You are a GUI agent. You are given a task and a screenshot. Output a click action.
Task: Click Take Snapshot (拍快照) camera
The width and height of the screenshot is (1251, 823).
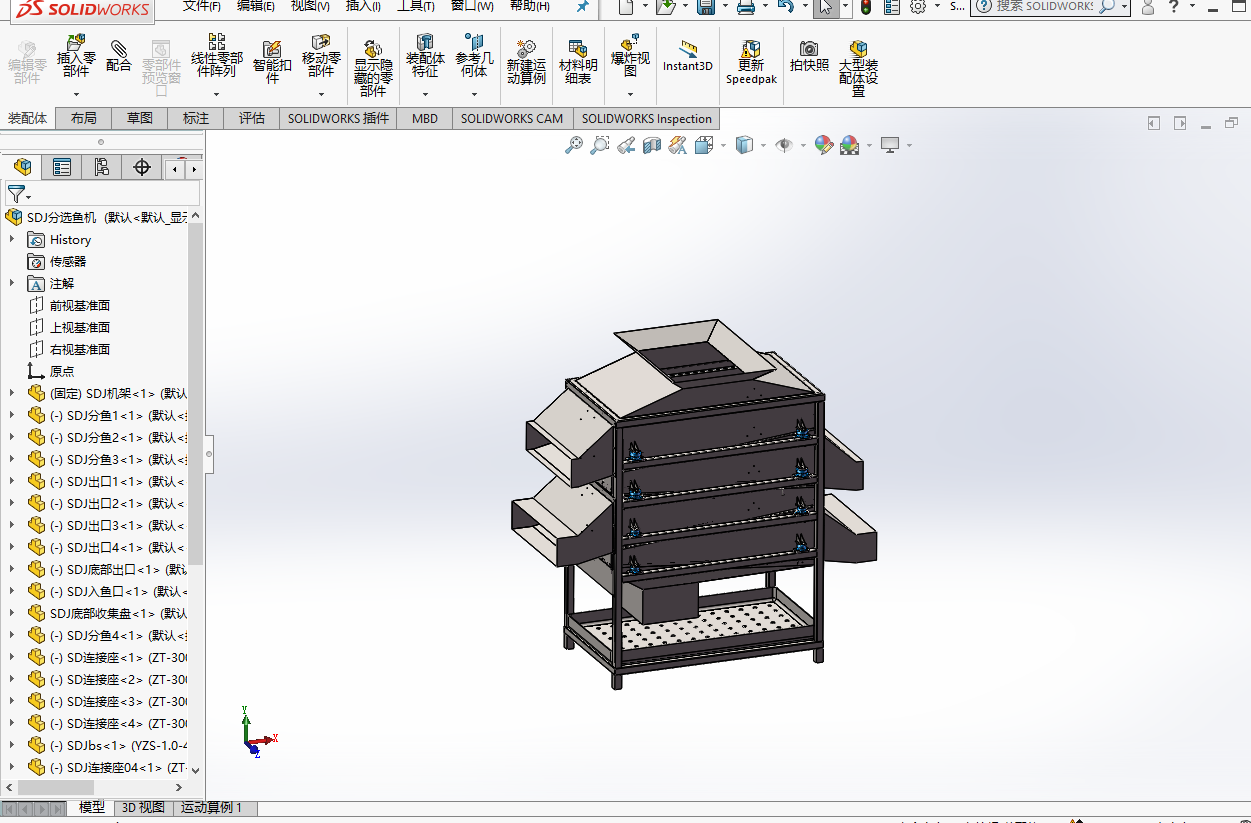point(809,56)
